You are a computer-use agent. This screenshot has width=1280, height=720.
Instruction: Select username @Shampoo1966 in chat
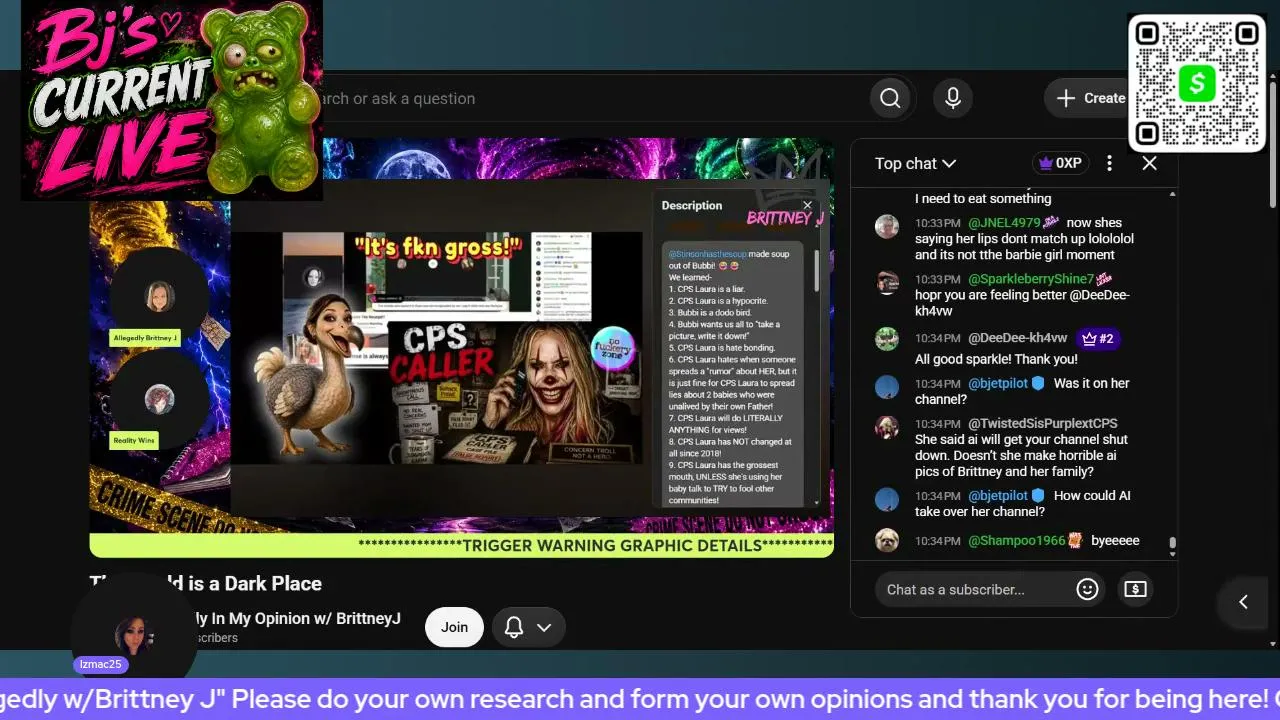pos(1017,540)
